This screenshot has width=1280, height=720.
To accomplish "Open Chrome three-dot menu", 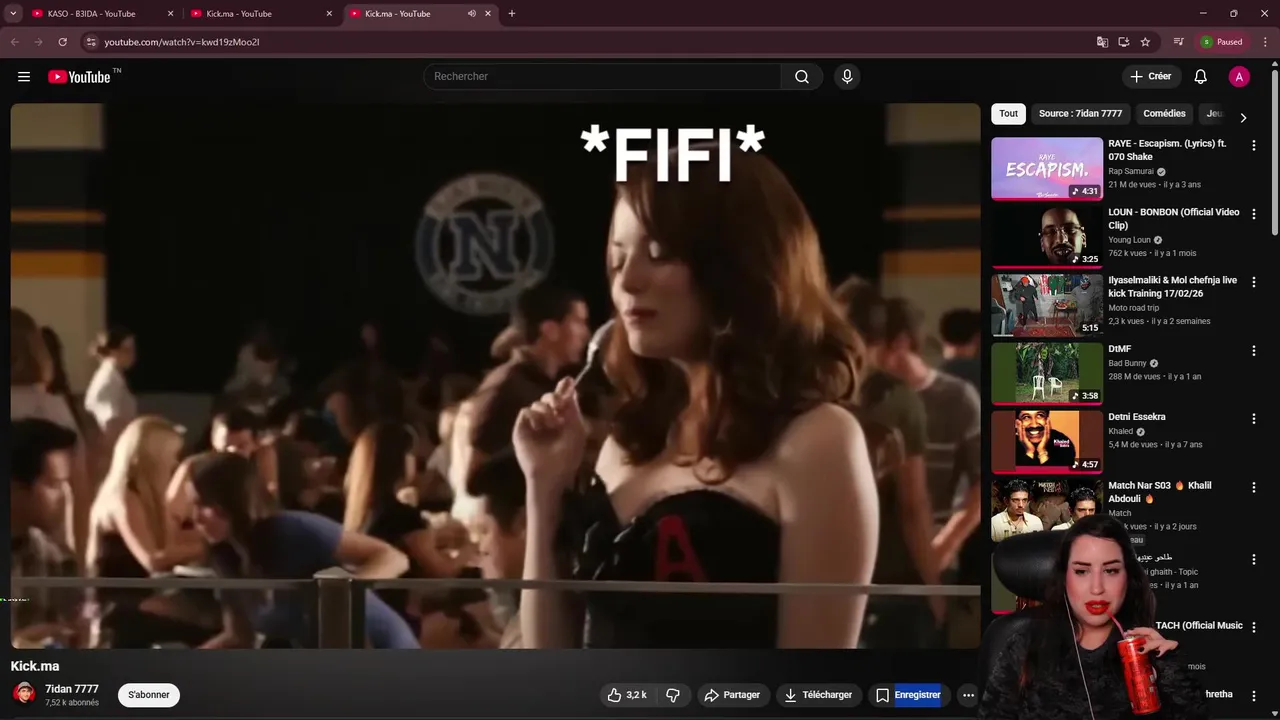I will (x=1263, y=42).
